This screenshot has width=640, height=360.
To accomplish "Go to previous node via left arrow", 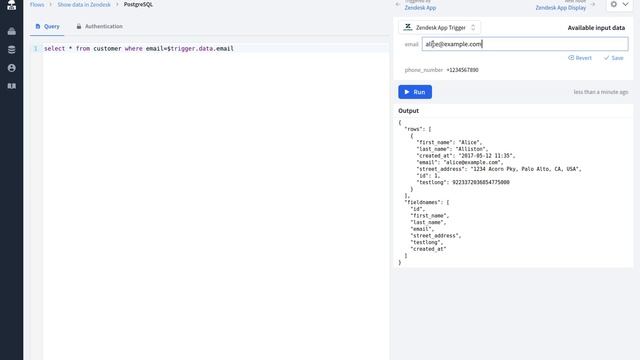I will (398, 4).
